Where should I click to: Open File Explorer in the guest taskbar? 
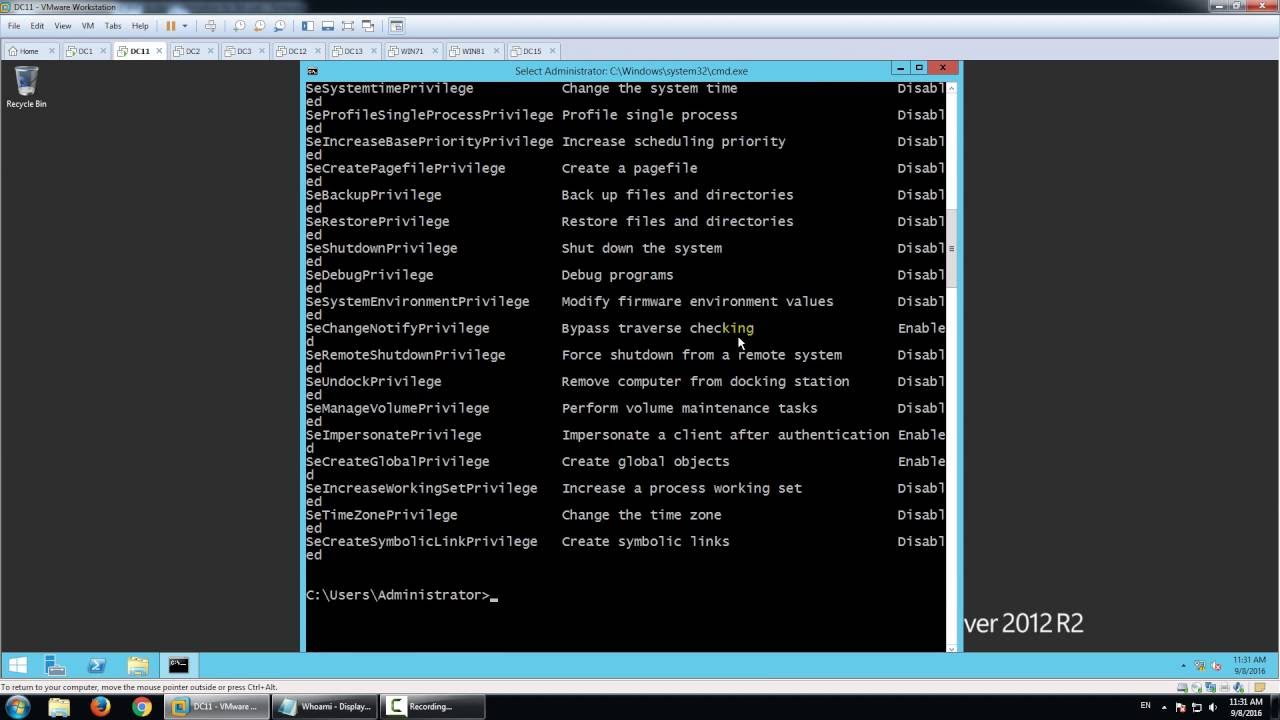pyautogui.click(x=137, y=665)
